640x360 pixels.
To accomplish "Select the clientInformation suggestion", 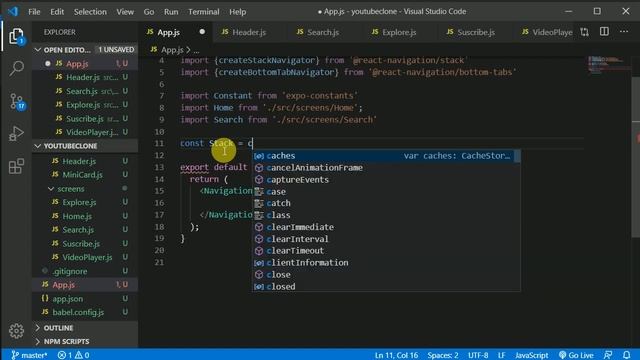I will click(x=386, y=262).
